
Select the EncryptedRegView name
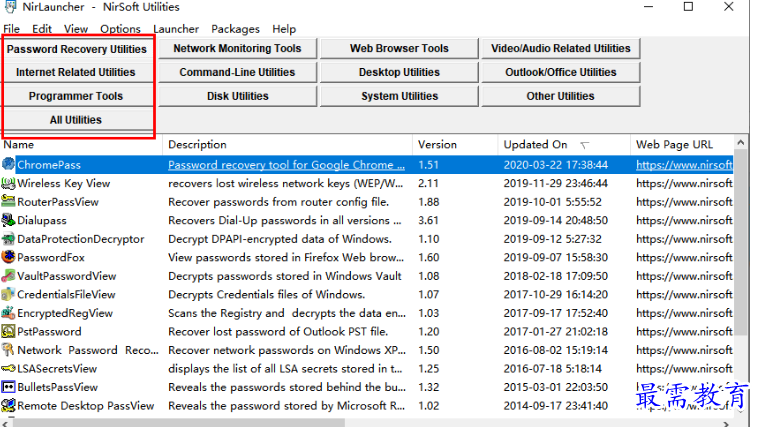(x=65, y=313)
